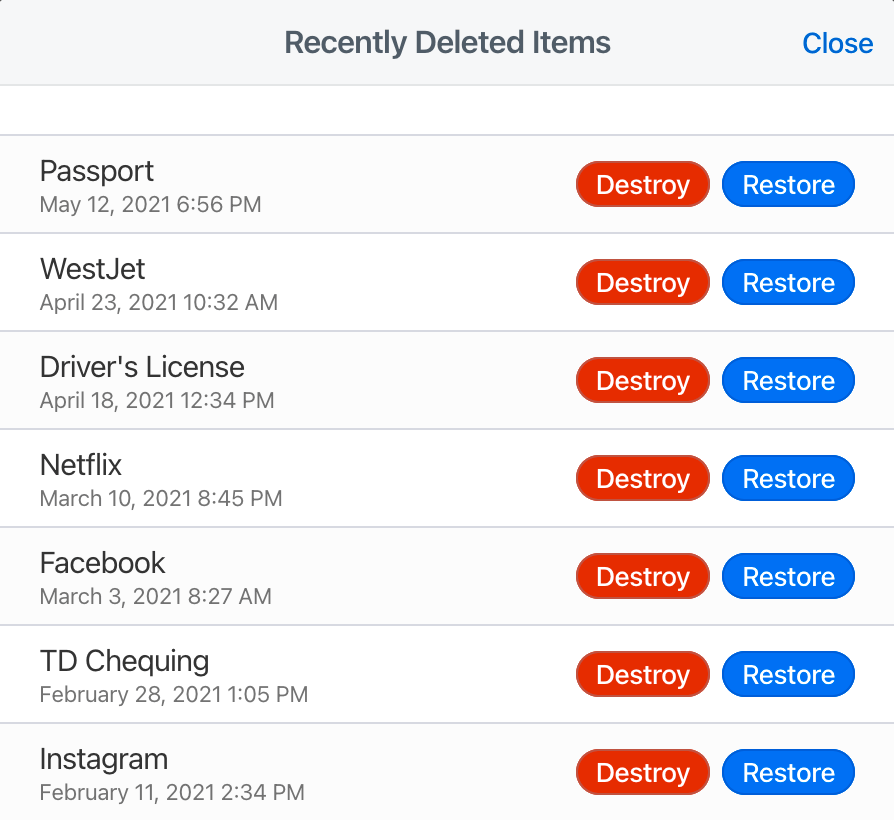The height and width of the screenshot is (820, 894).
Task: Destroy the Passport item
Action: (x=642, y=184)
